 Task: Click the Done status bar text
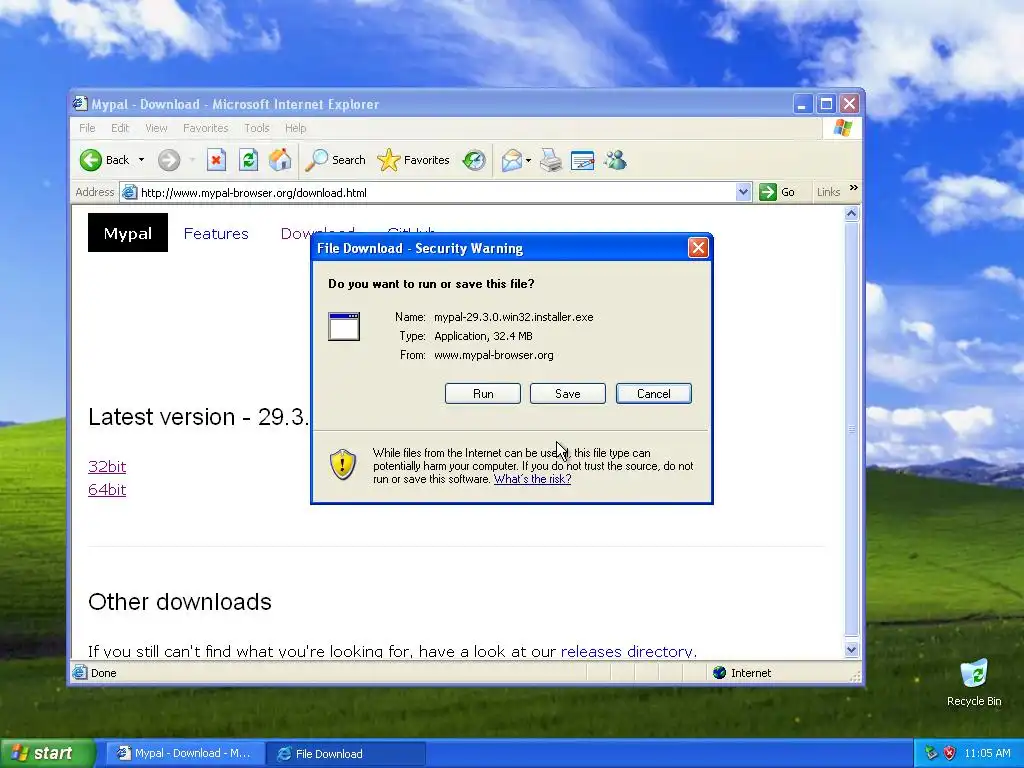[104, 673]
